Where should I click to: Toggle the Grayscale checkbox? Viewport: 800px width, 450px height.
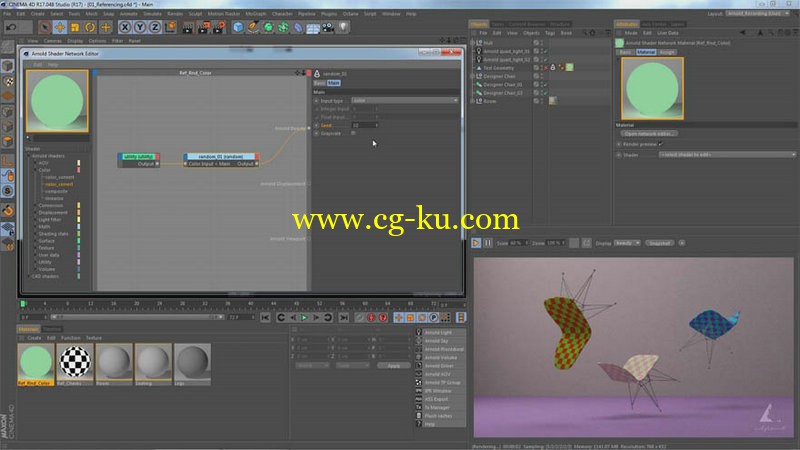[353, 133]
